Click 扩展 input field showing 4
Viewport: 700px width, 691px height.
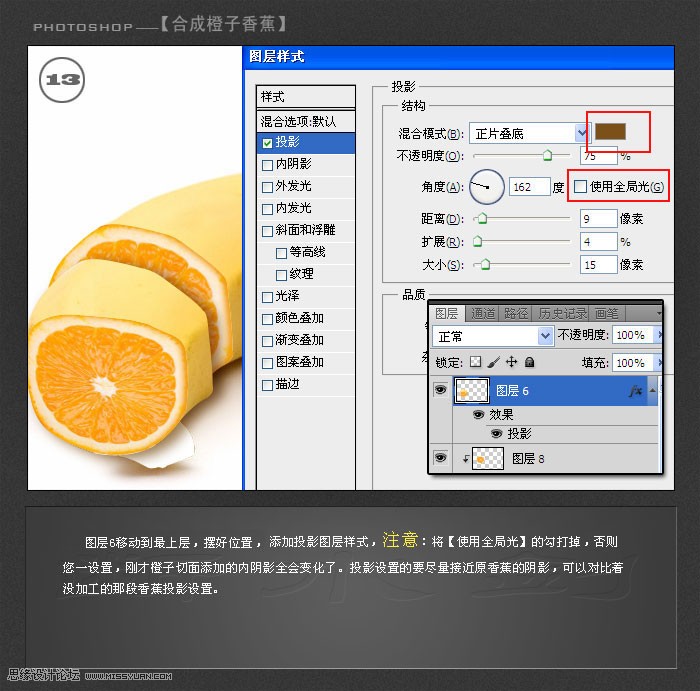[x=598, y=241]
